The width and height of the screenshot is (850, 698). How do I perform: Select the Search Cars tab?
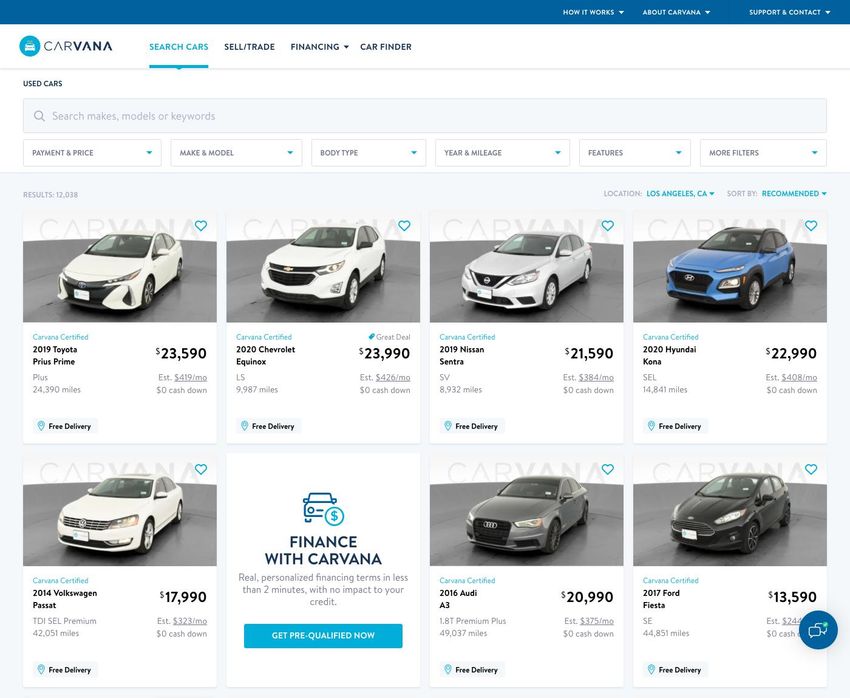pyautogui.click(x=179, y=47)
